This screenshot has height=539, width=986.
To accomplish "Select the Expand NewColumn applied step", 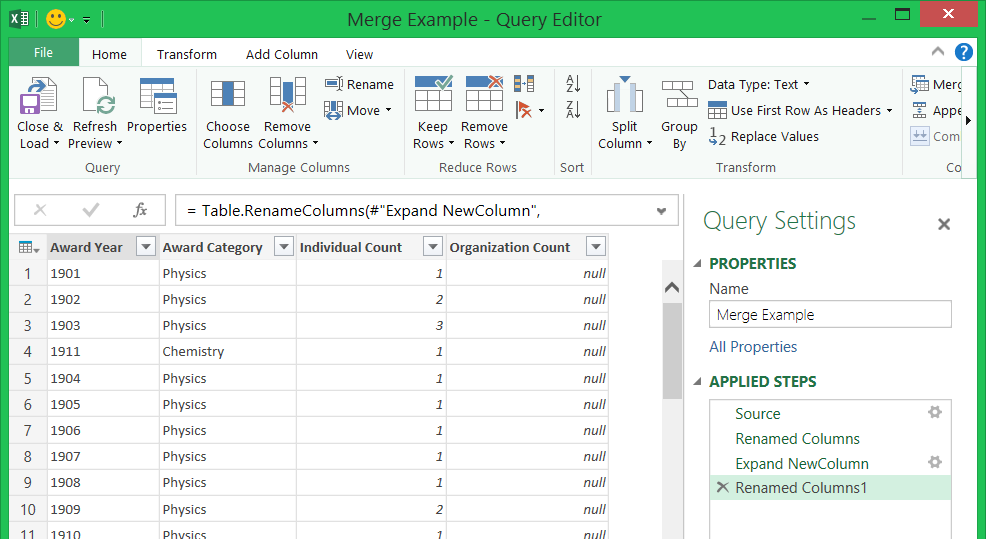I will [801, 464].
